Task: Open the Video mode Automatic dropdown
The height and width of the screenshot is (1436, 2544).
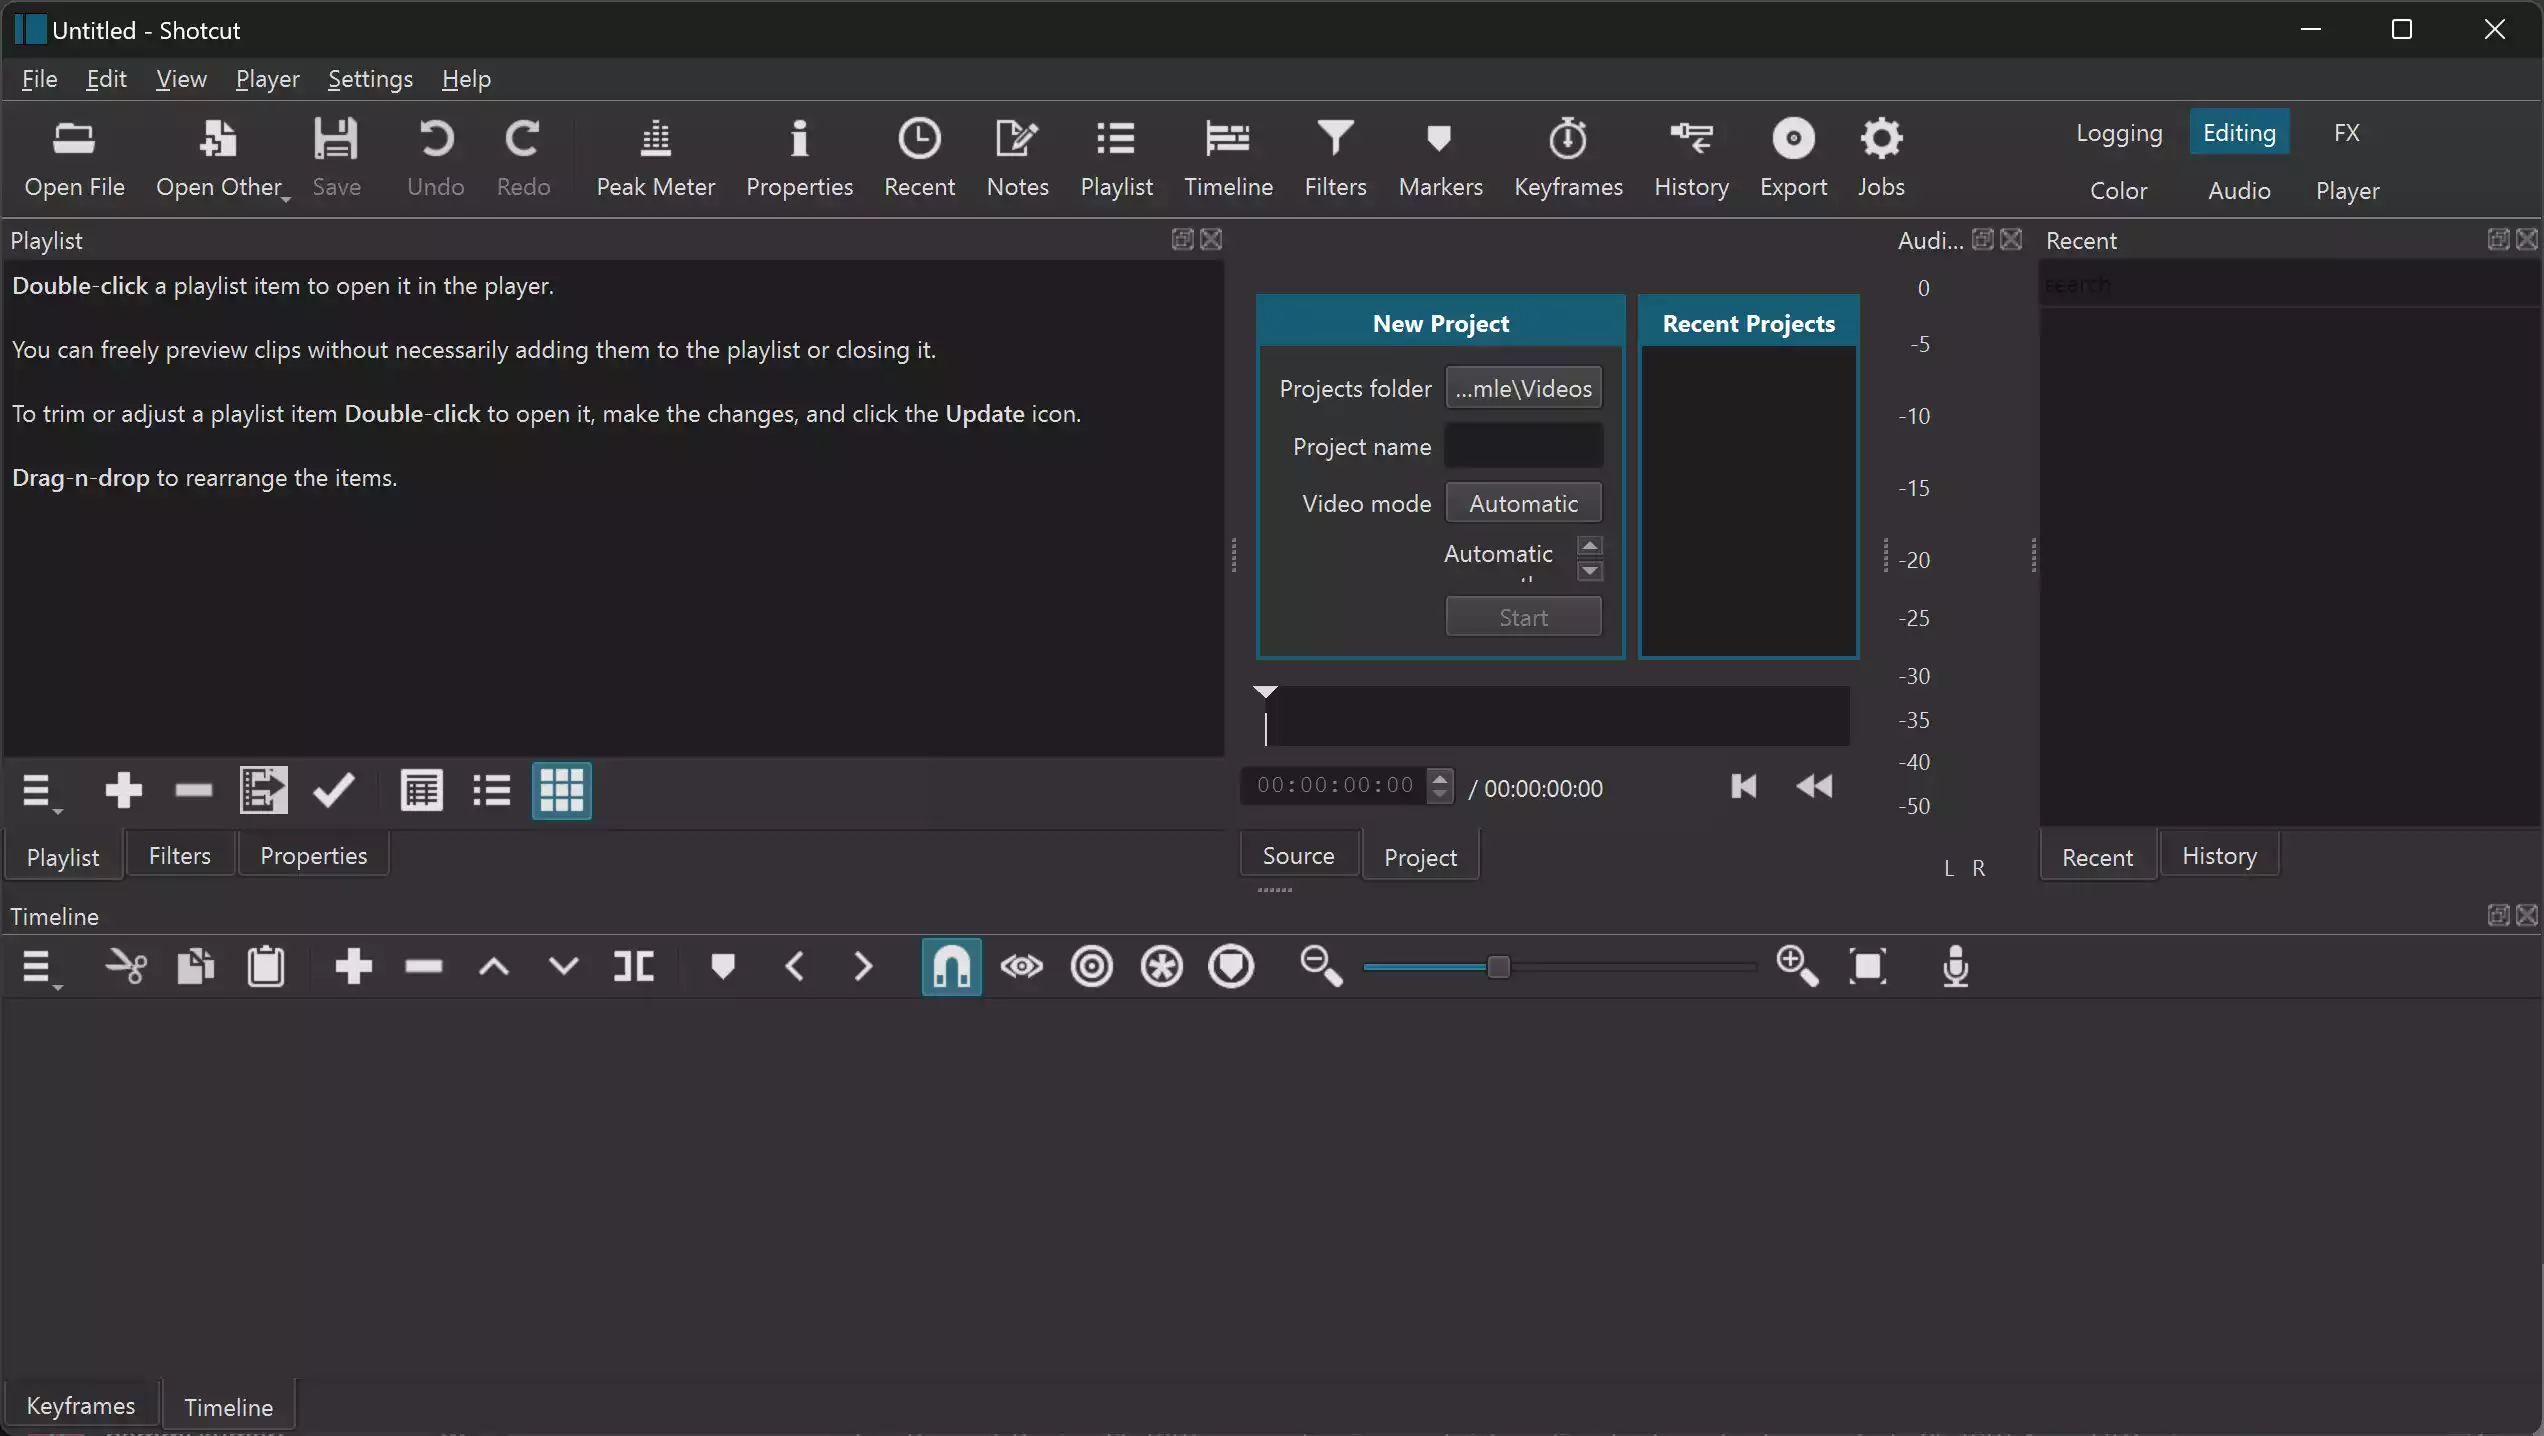Action: click(1523, 503)
